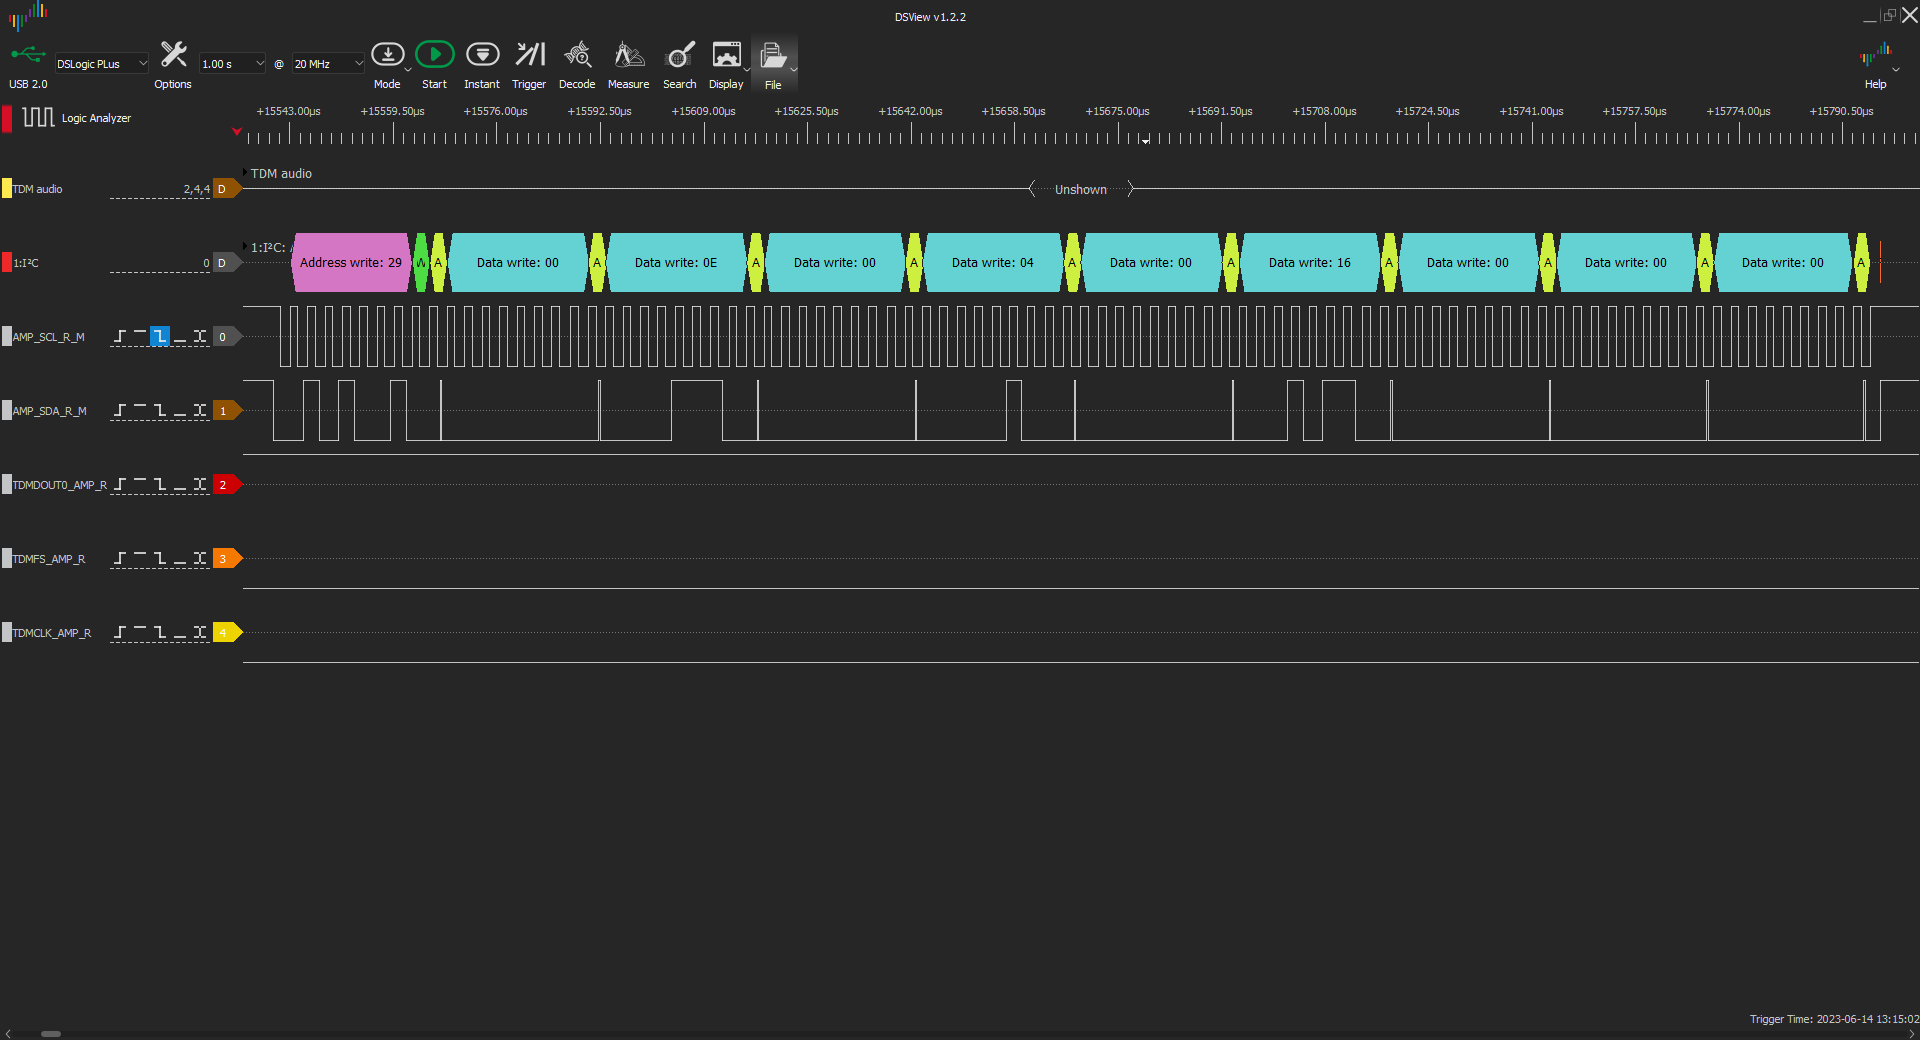Click the TDM 'Unshown' annotation

tap(1081, 189)
